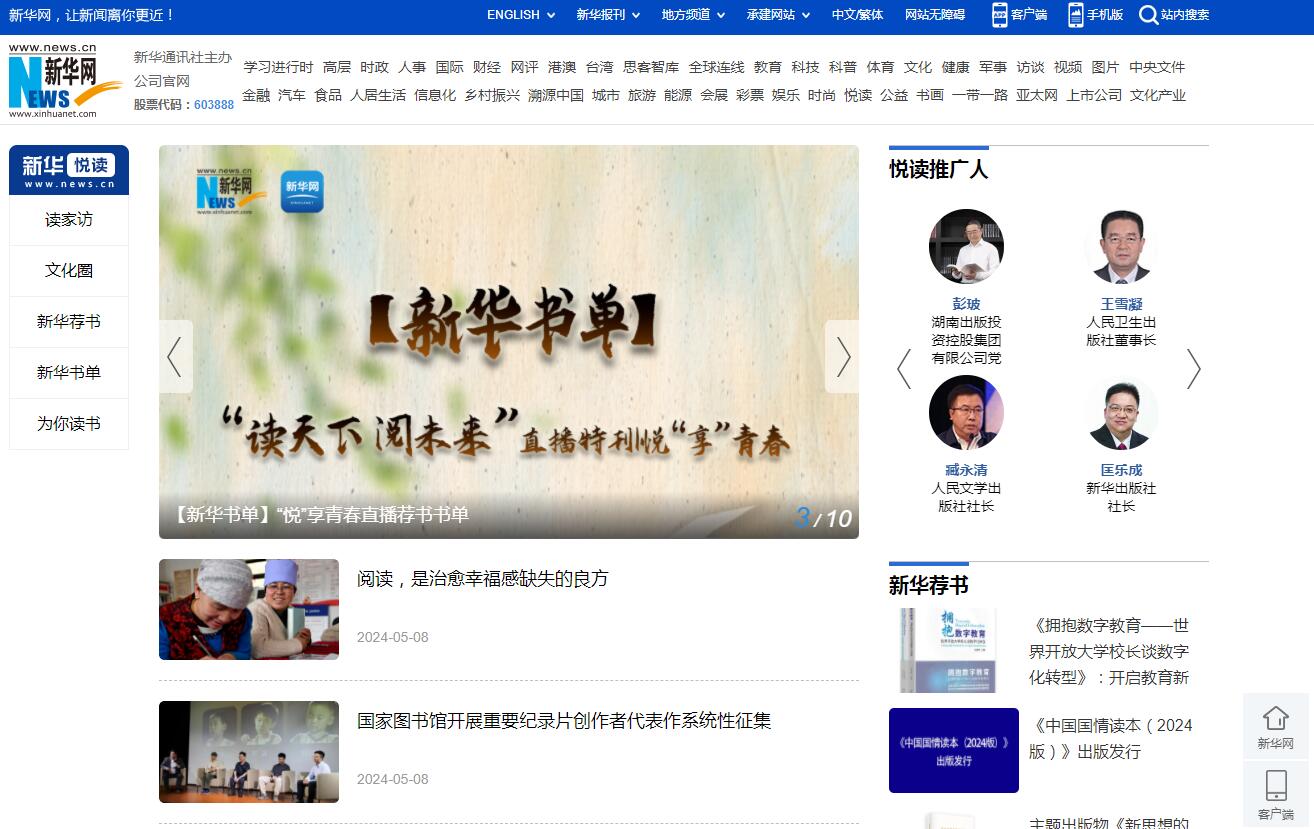
Task: Click the 站内搜索 magnifier icon
Action: click(x=1148, y=15)
